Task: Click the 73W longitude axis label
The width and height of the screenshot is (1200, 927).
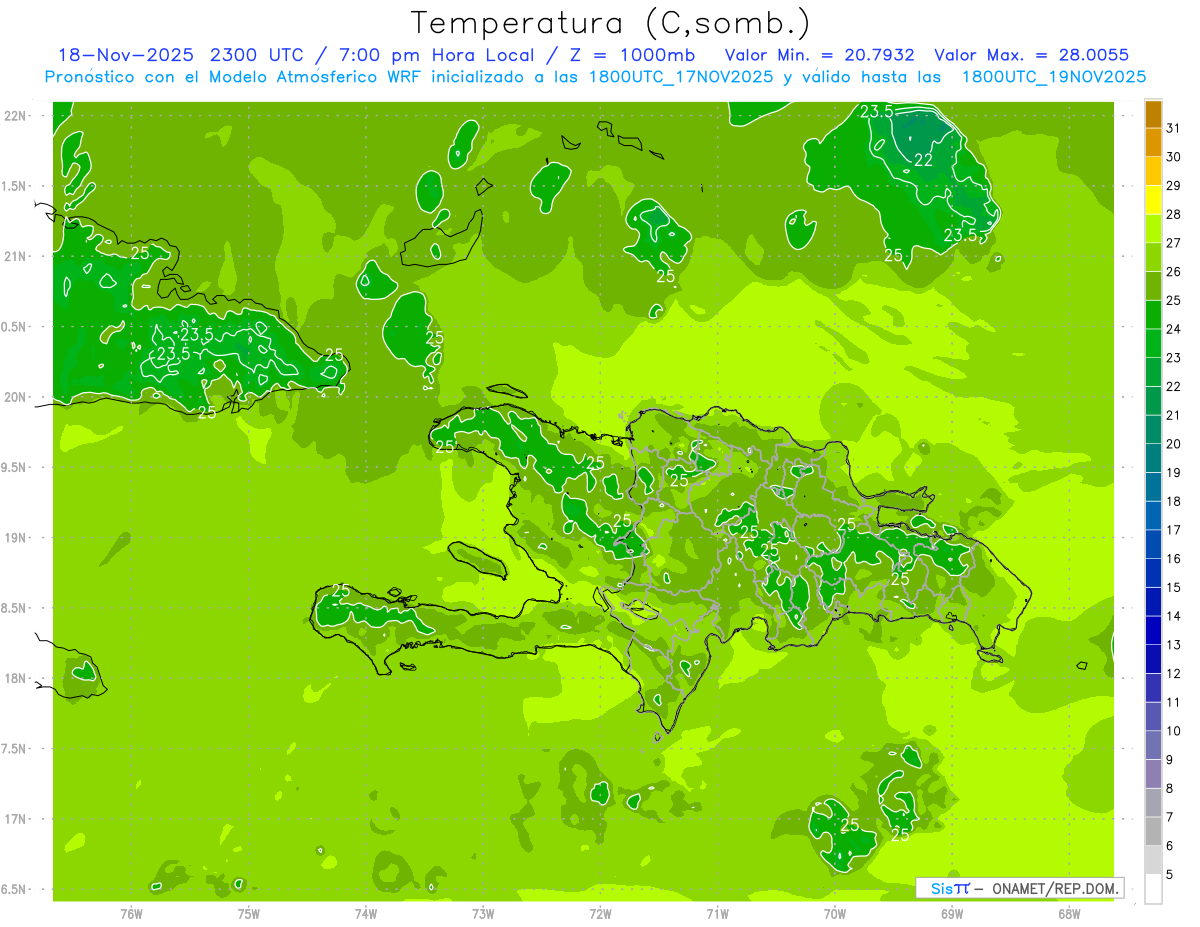Action: [483, 914]
